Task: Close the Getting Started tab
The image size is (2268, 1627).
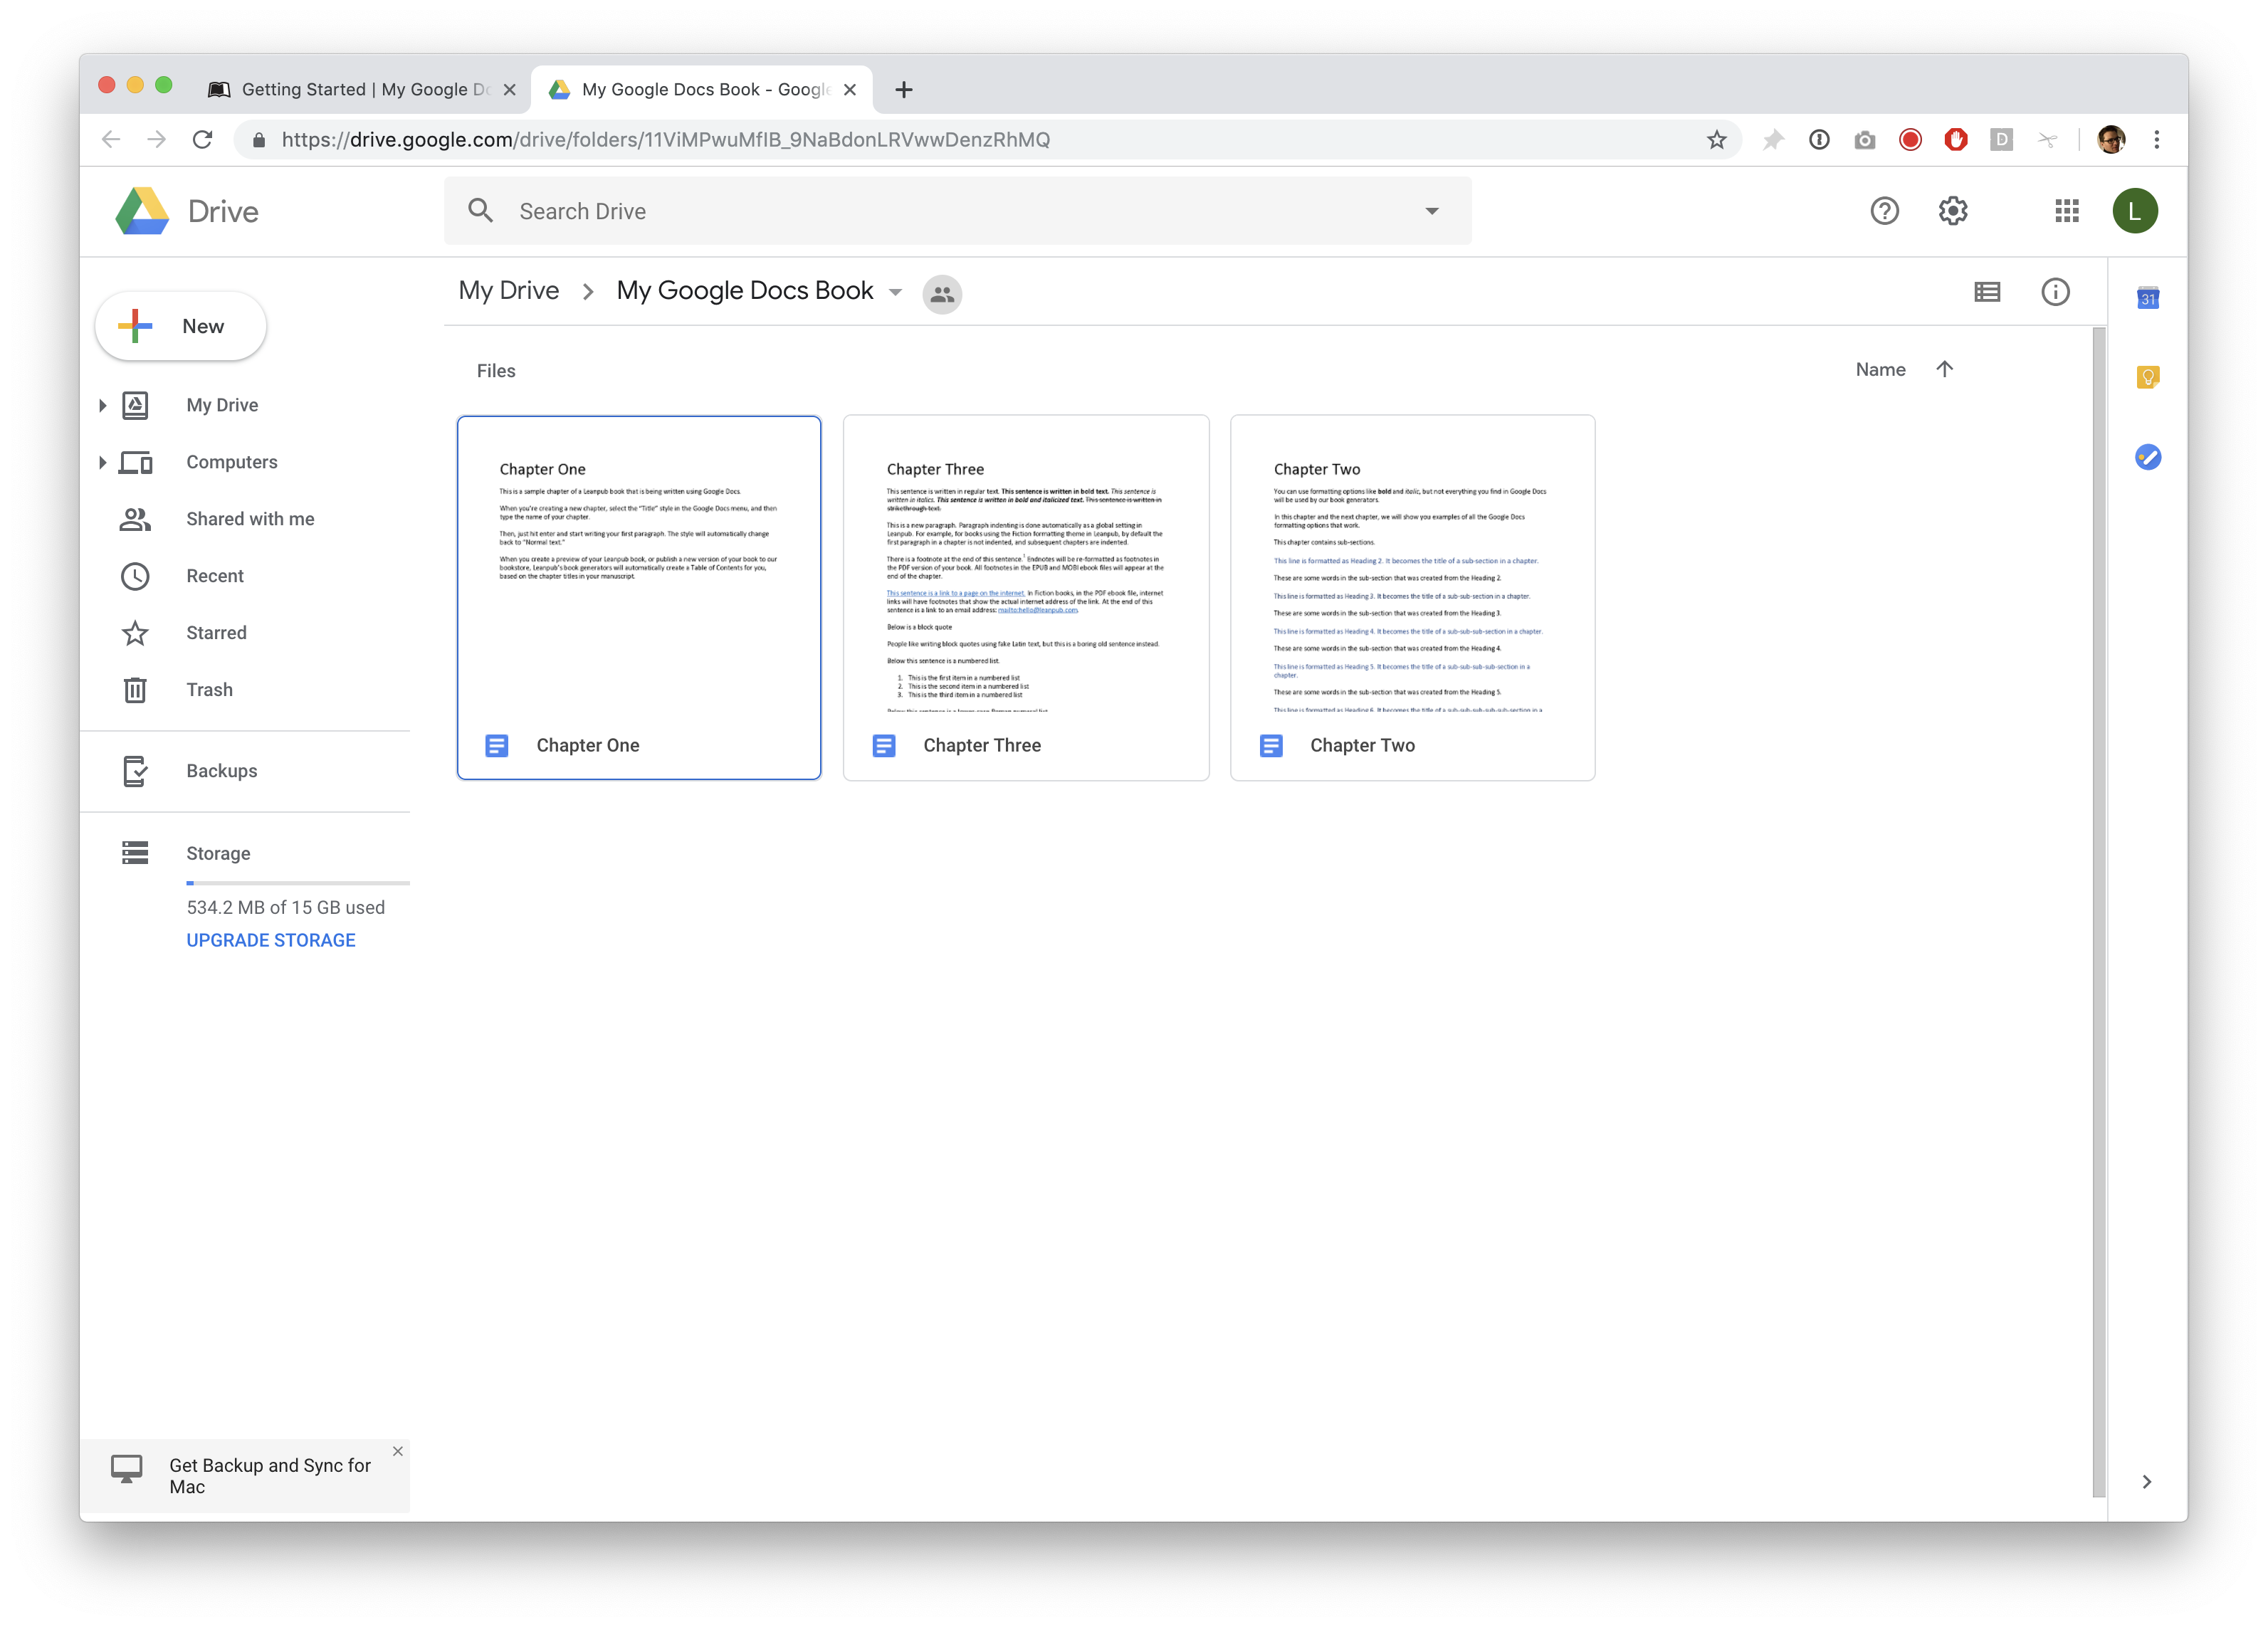Action: (x=510, y=90)
